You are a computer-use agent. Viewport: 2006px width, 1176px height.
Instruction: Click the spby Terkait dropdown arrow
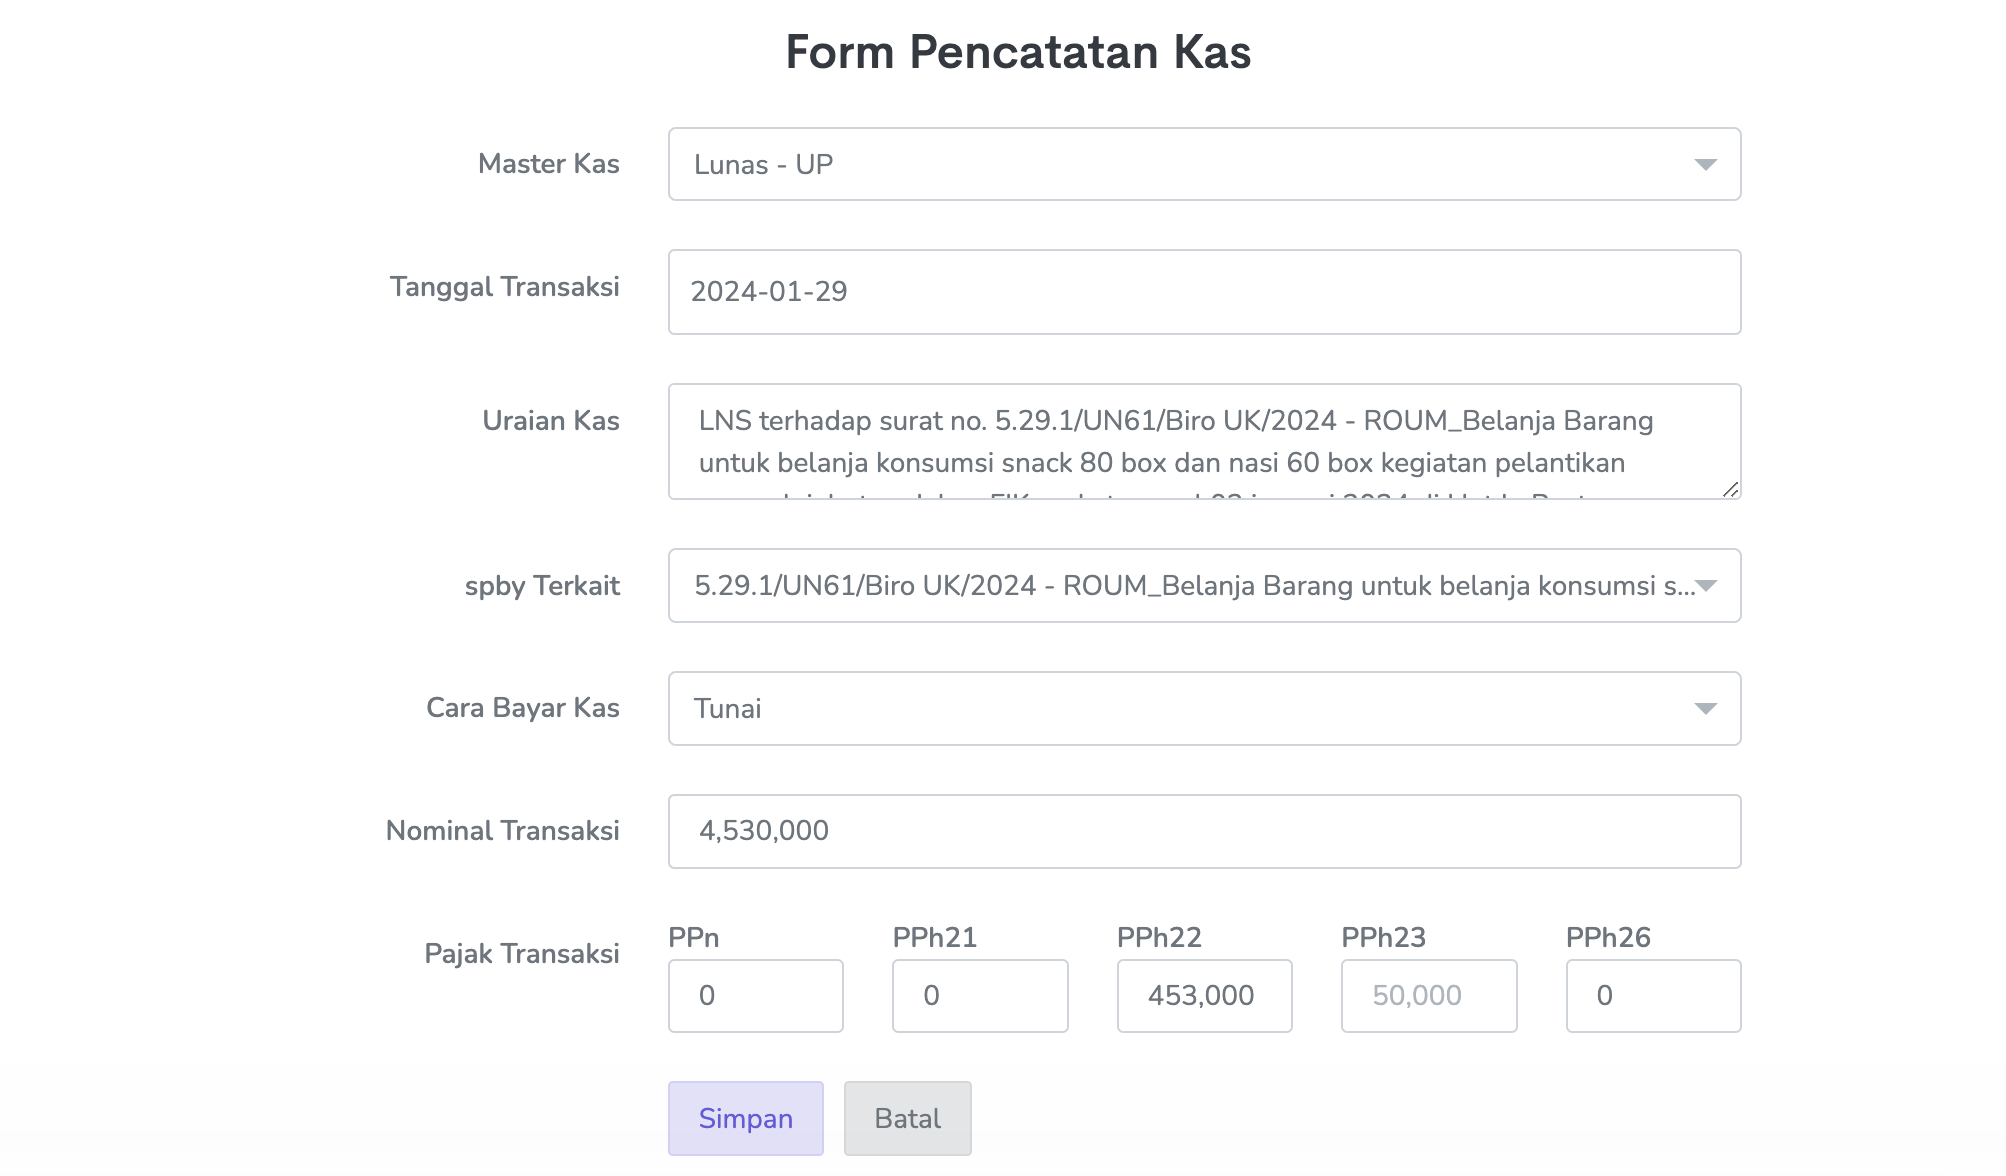pos(1706,586)
